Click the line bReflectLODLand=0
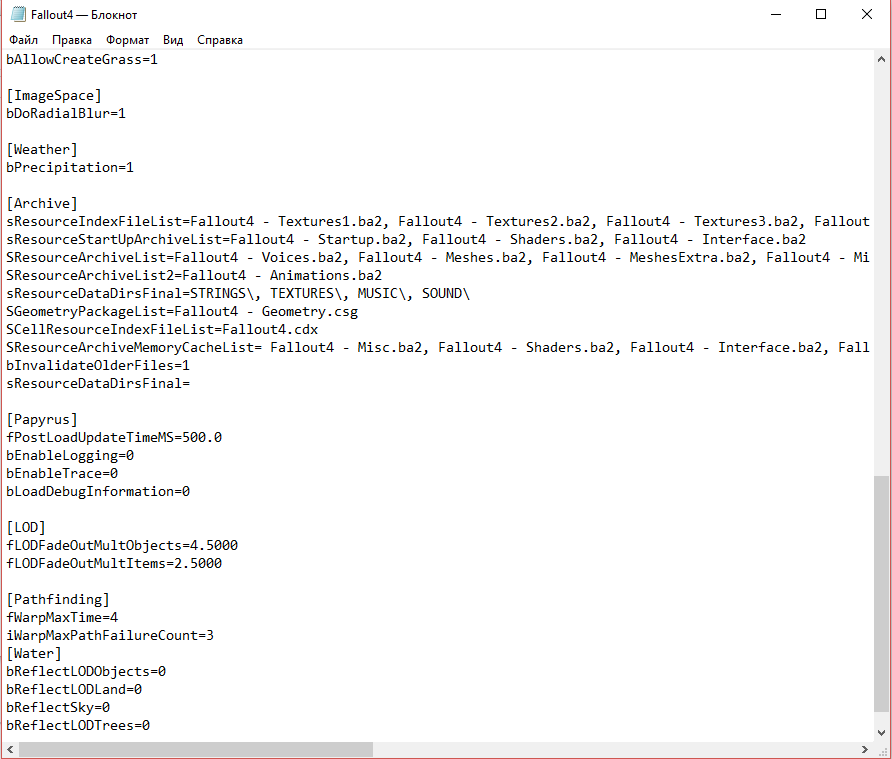This screenshot has width=892, height=759. coord(74,690)
